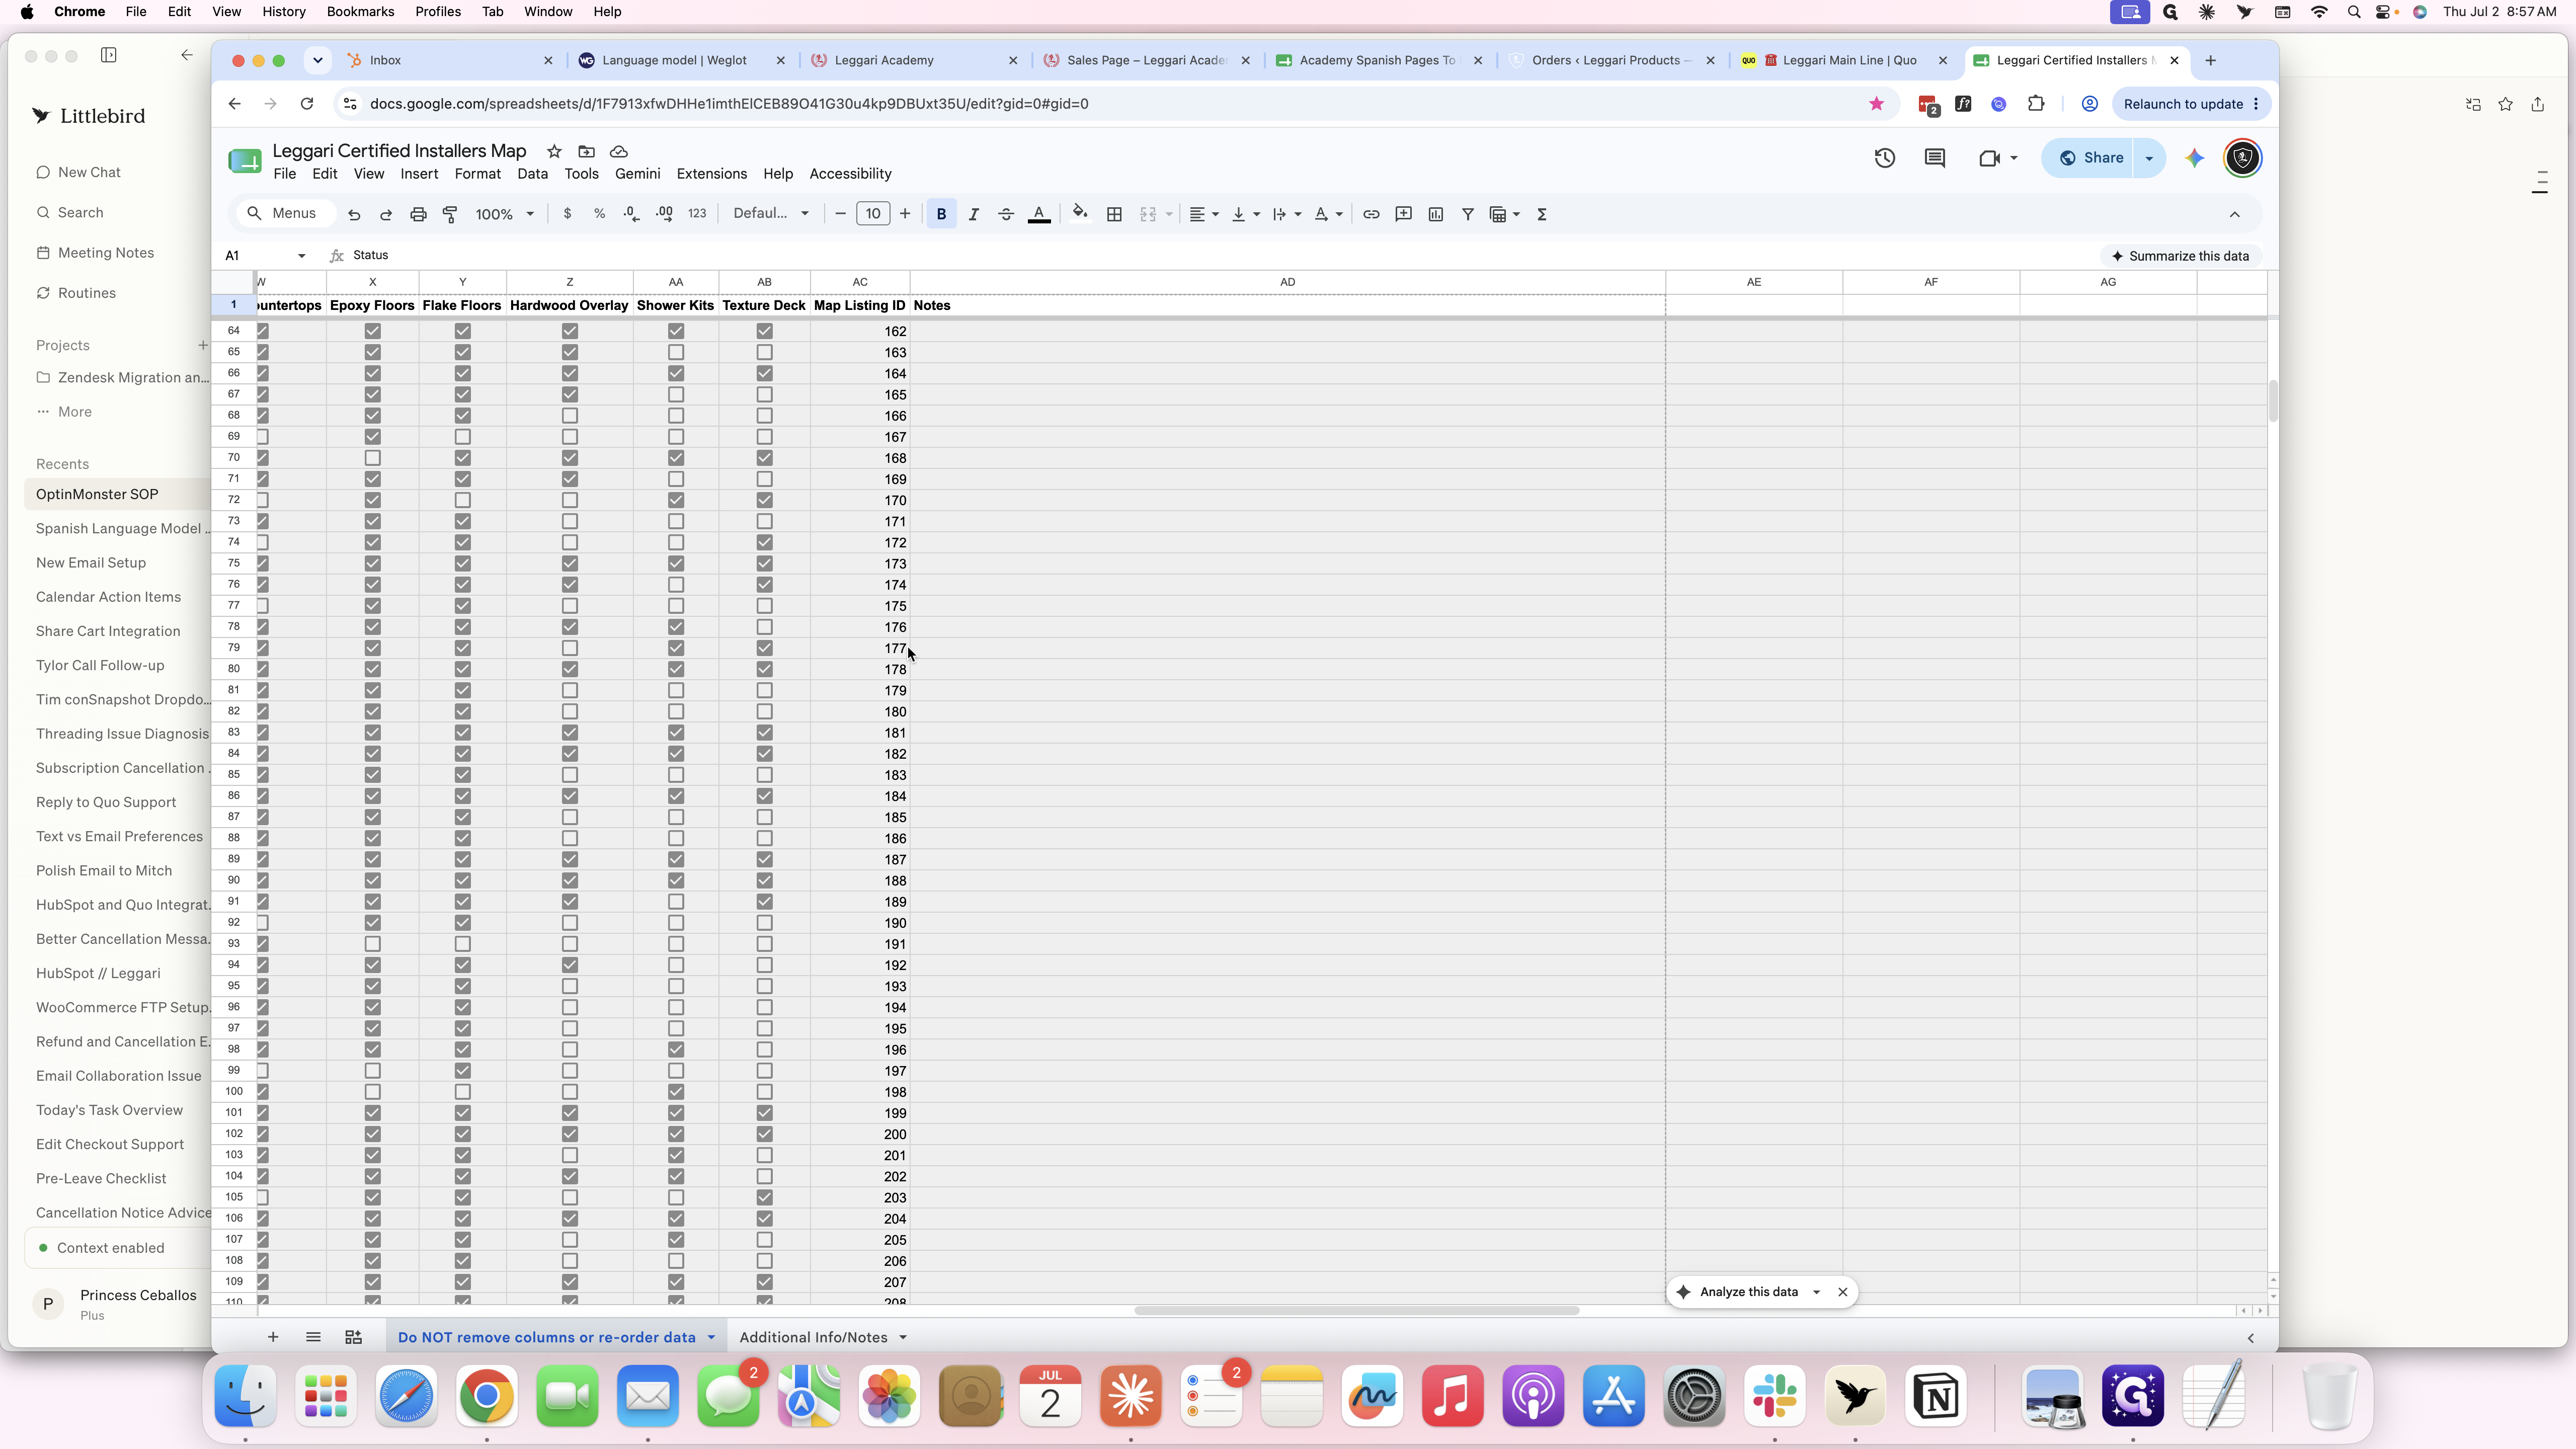Viewport: 2576px width, 1449px height.
Task: Toggle Flake Floors checkbox in row 100
Action: (x=462, y=1092)
